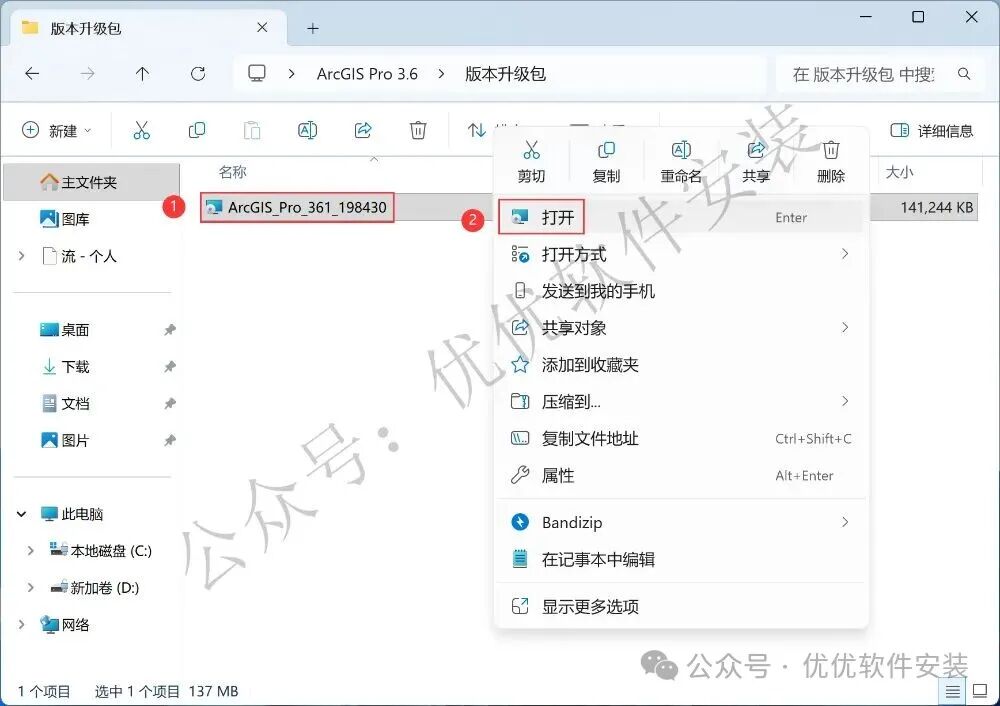This screenshot has width=1000, height=706.
Task: Open the 共享对象 submenu
Action: click(x=680, y=328)
